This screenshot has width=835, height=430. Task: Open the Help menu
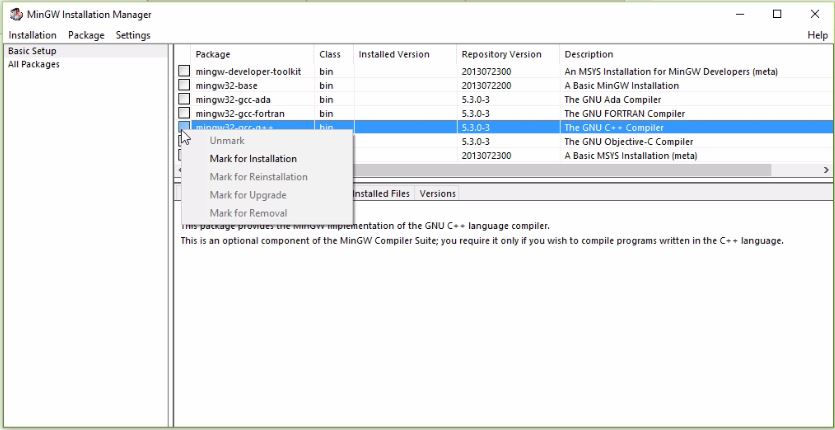(x=817, y=35)
